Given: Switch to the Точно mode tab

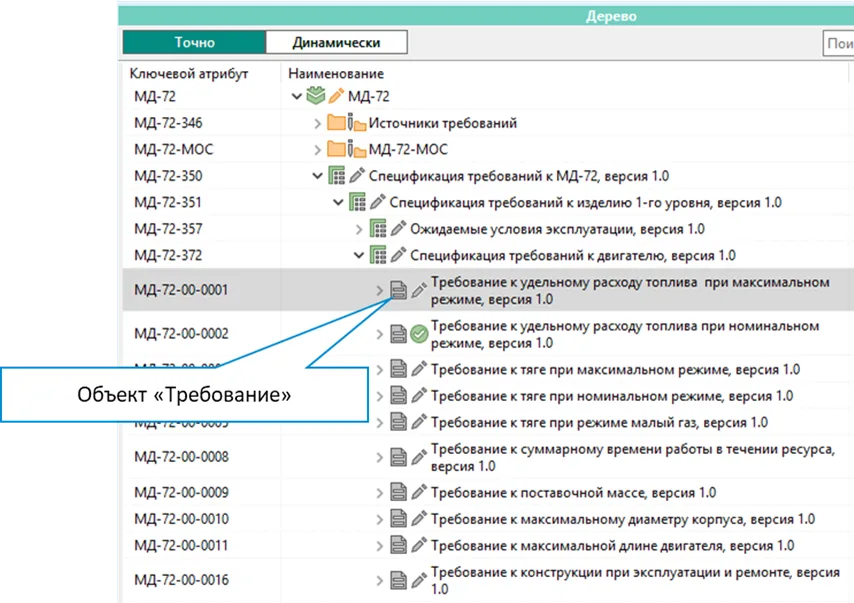Looking at the screenshot, I should tap(194, 42).
